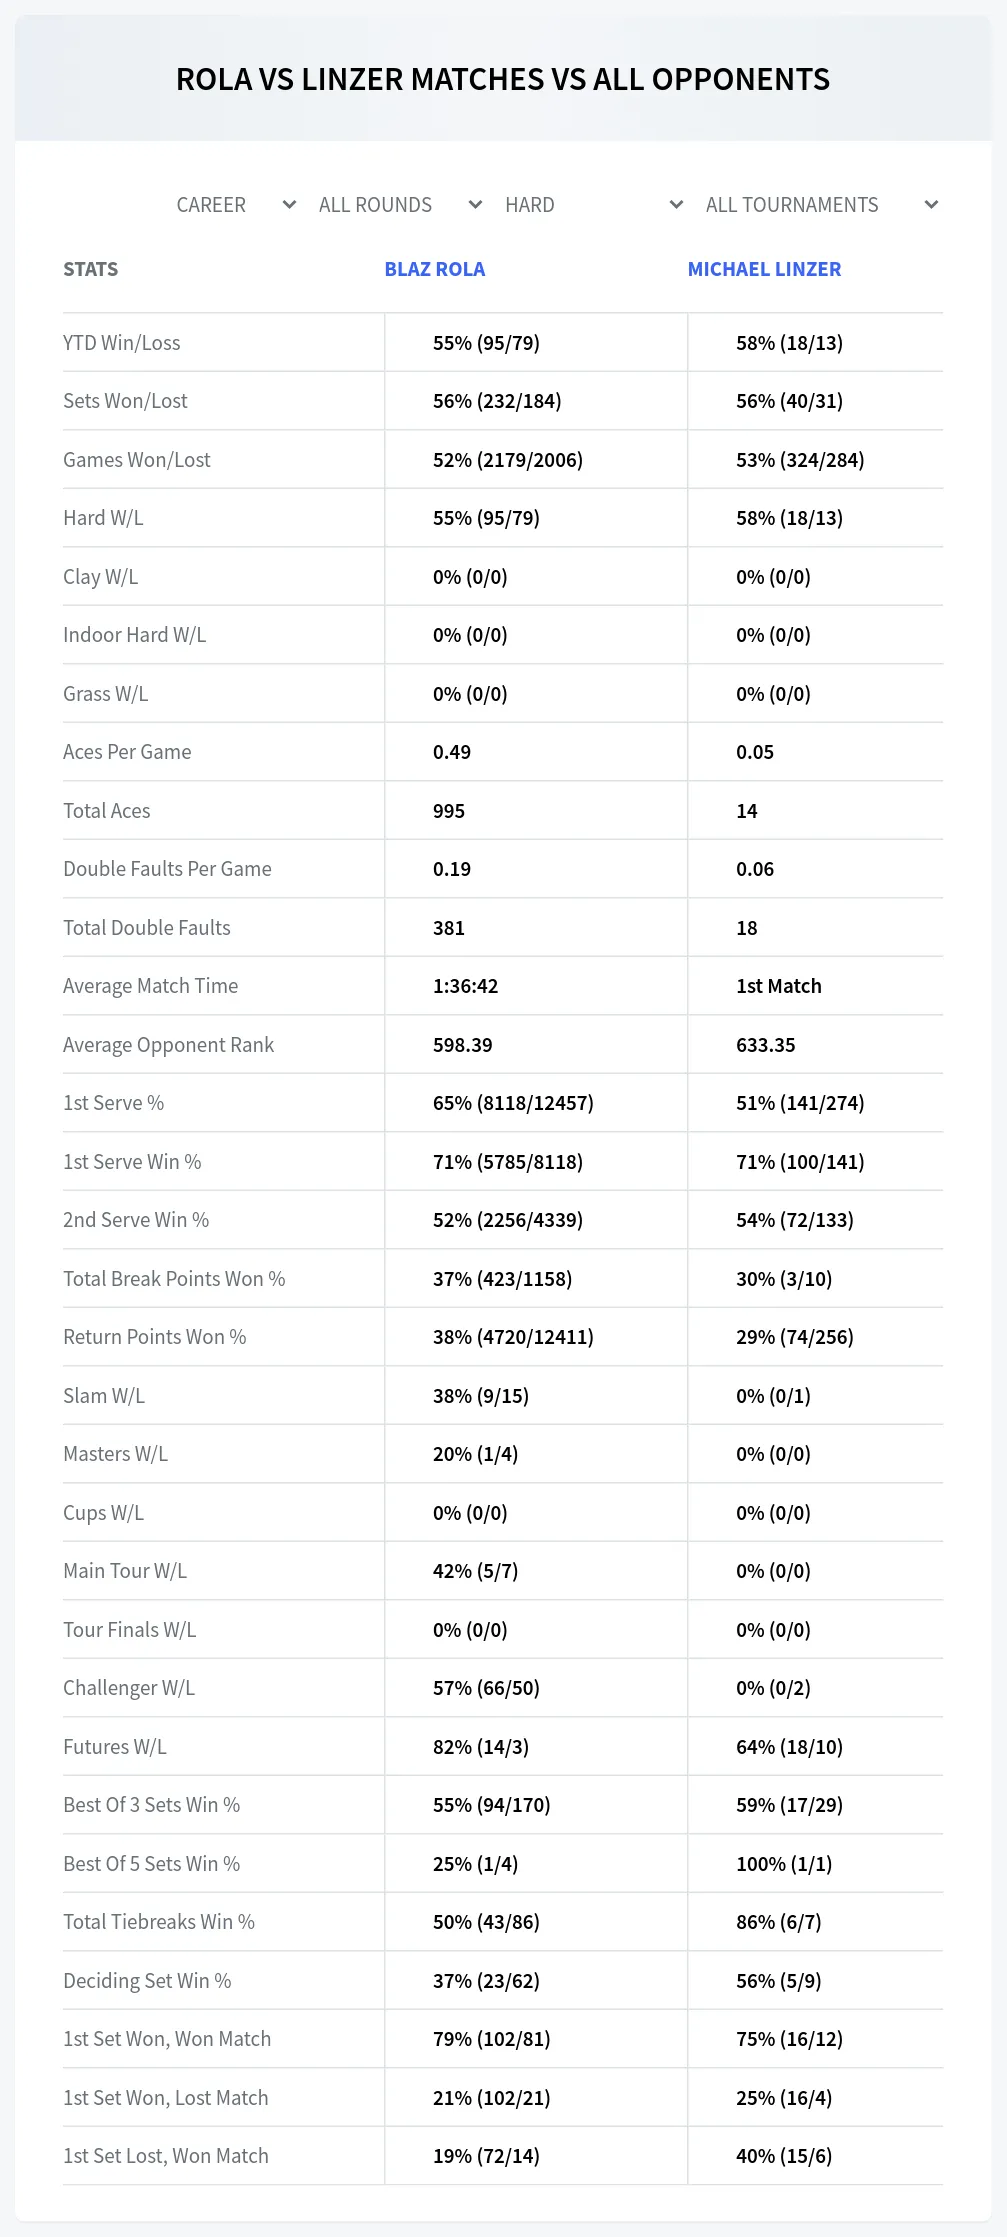The image size is (1007, 2237).
Task: Open the CAREER timeframe dropdown
Action: click(x=236, y=205)
